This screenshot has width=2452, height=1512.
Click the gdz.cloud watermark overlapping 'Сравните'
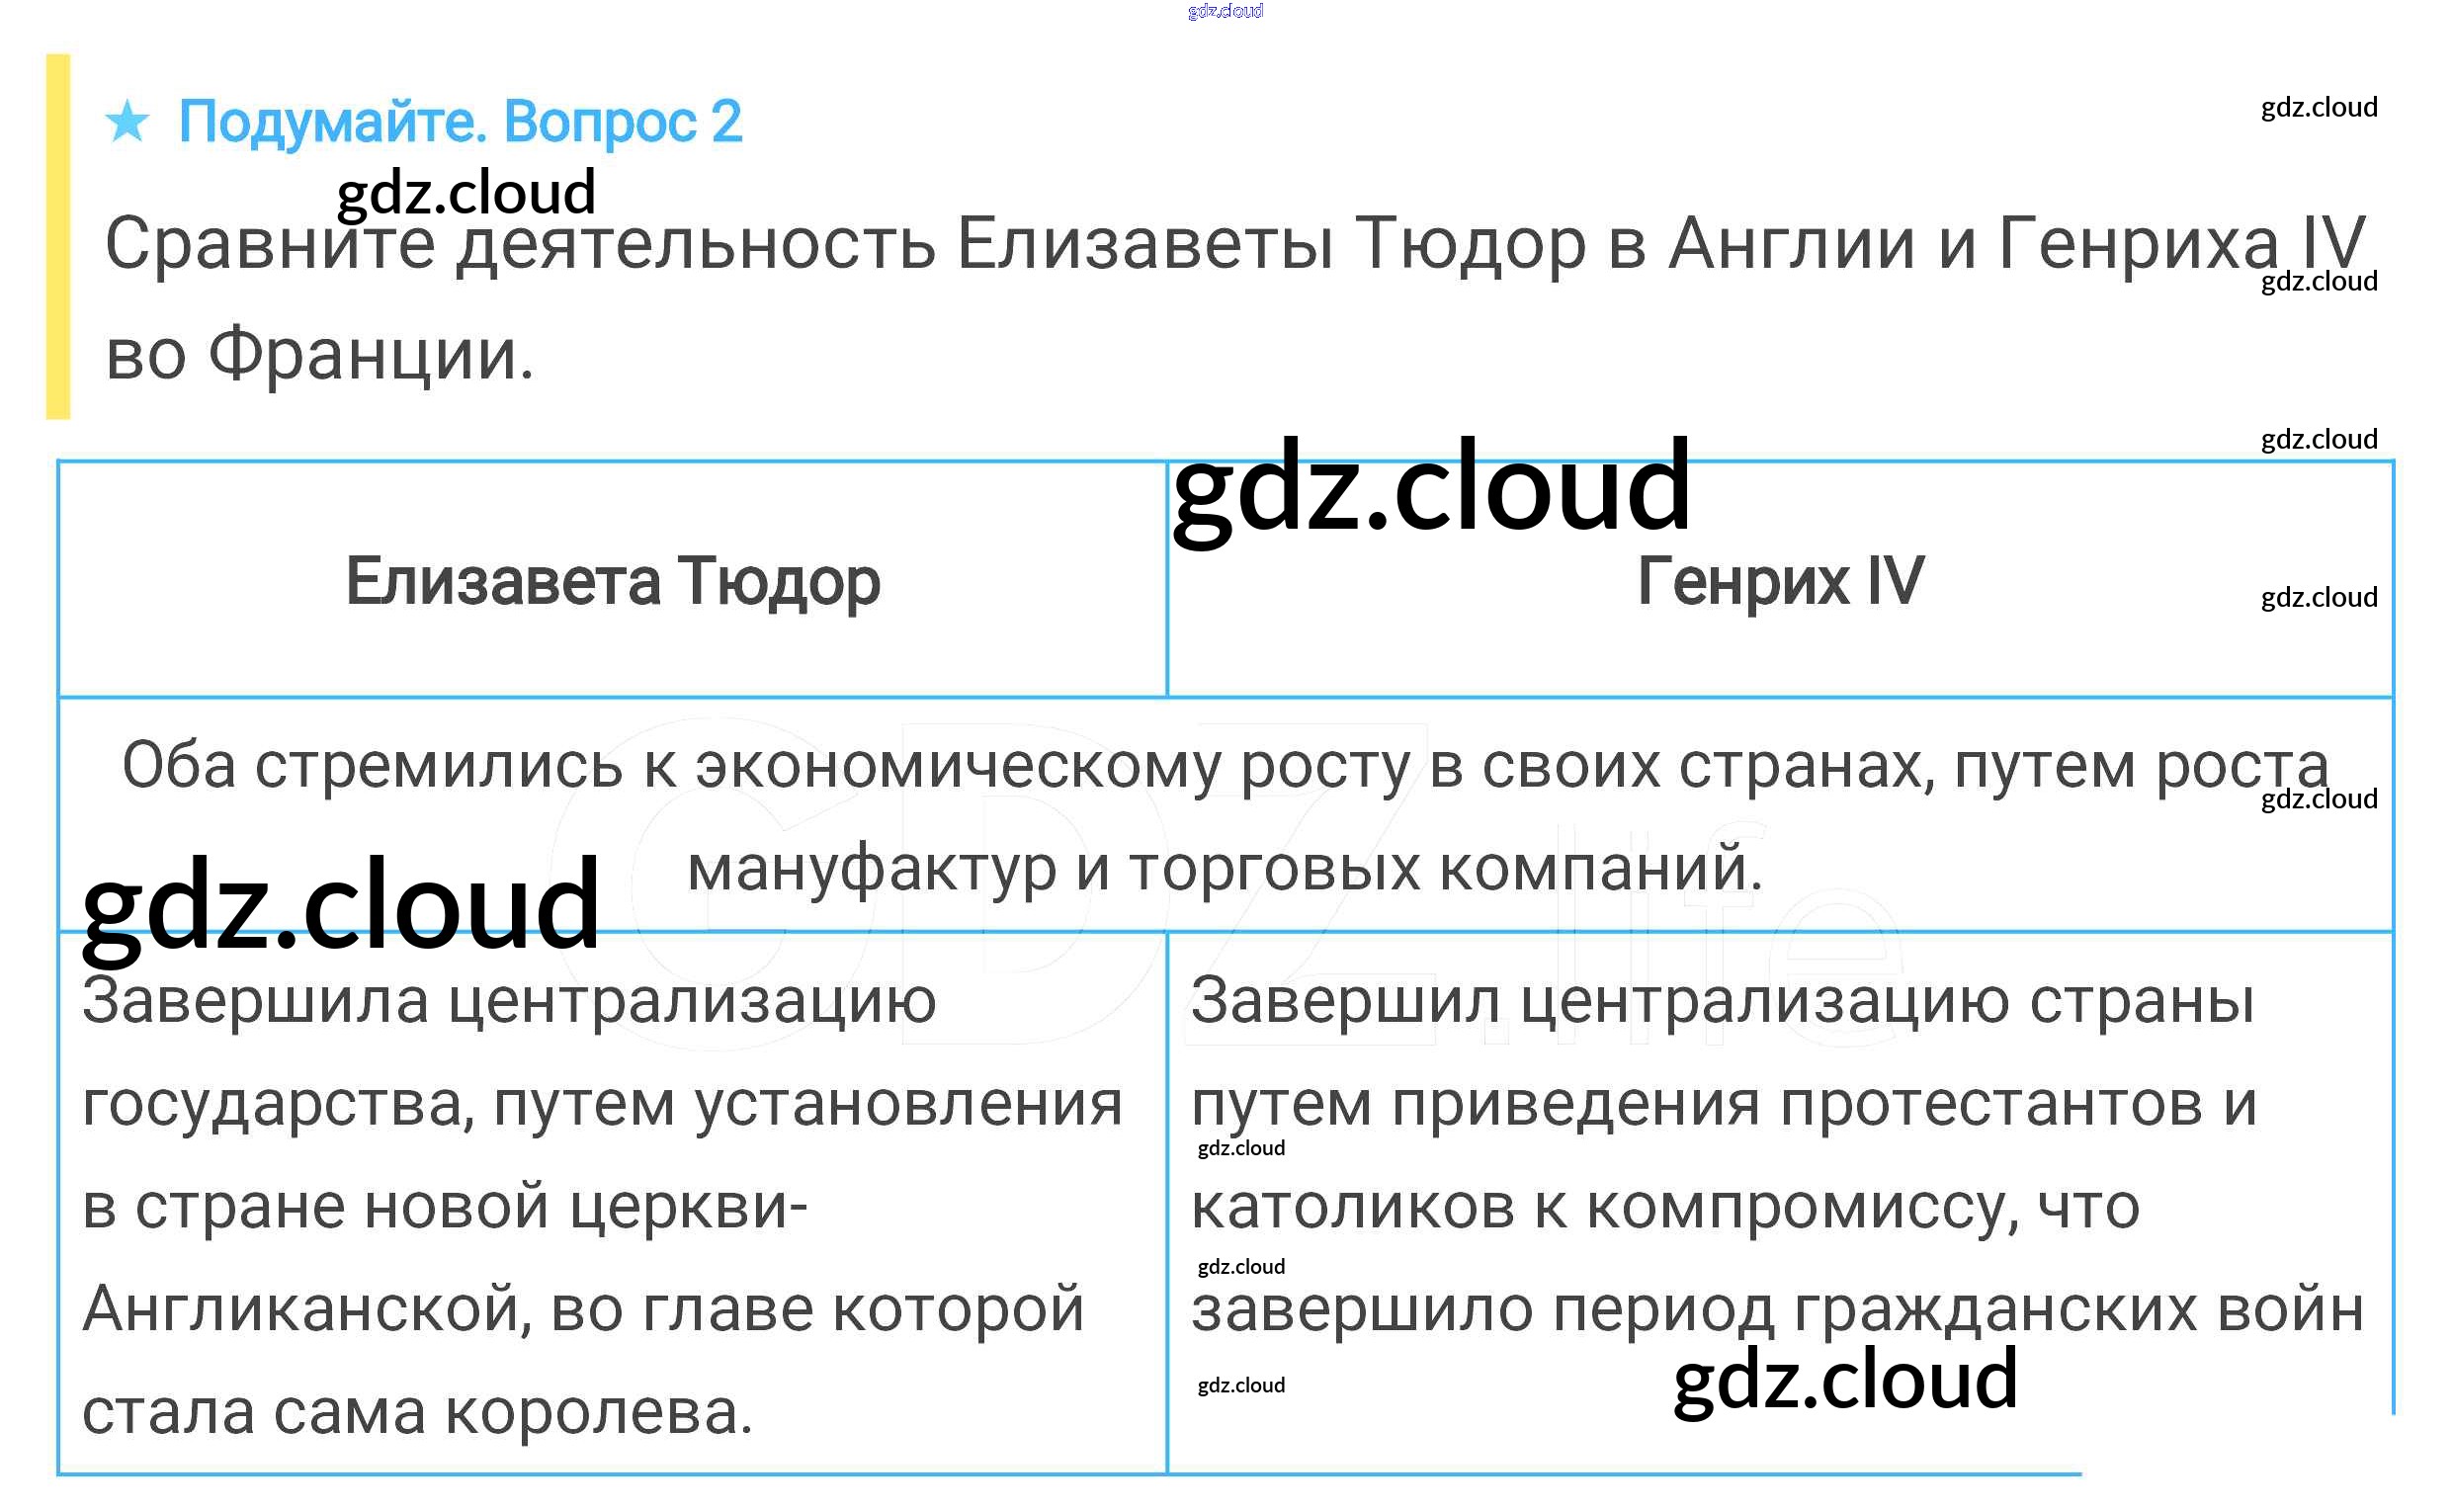pyautogui.click(x=466, y=192)
